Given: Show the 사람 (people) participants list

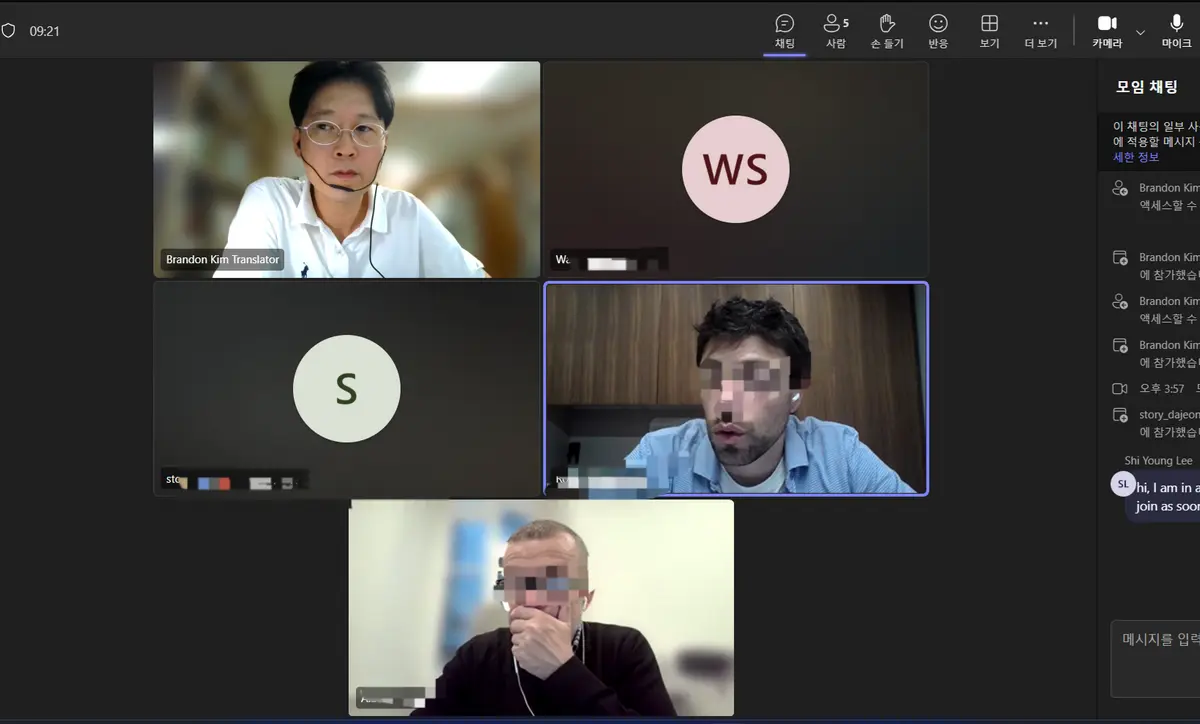Looking at the screenshot, I should tap(836, 31).
